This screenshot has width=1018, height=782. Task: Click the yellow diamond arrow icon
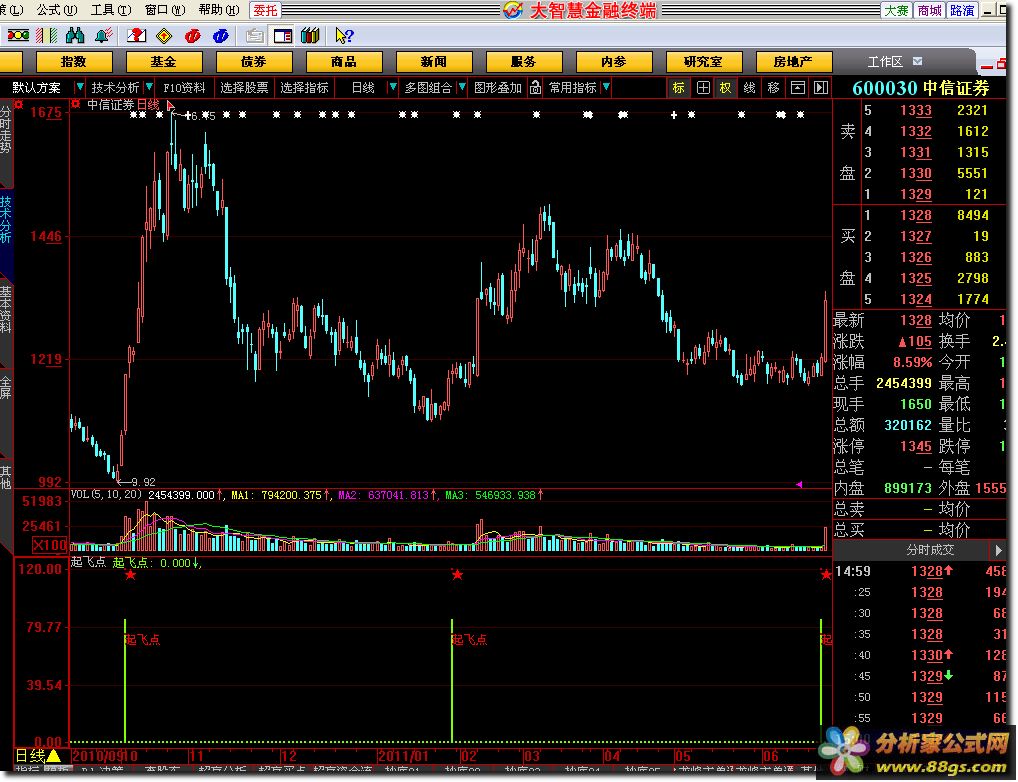164,36
